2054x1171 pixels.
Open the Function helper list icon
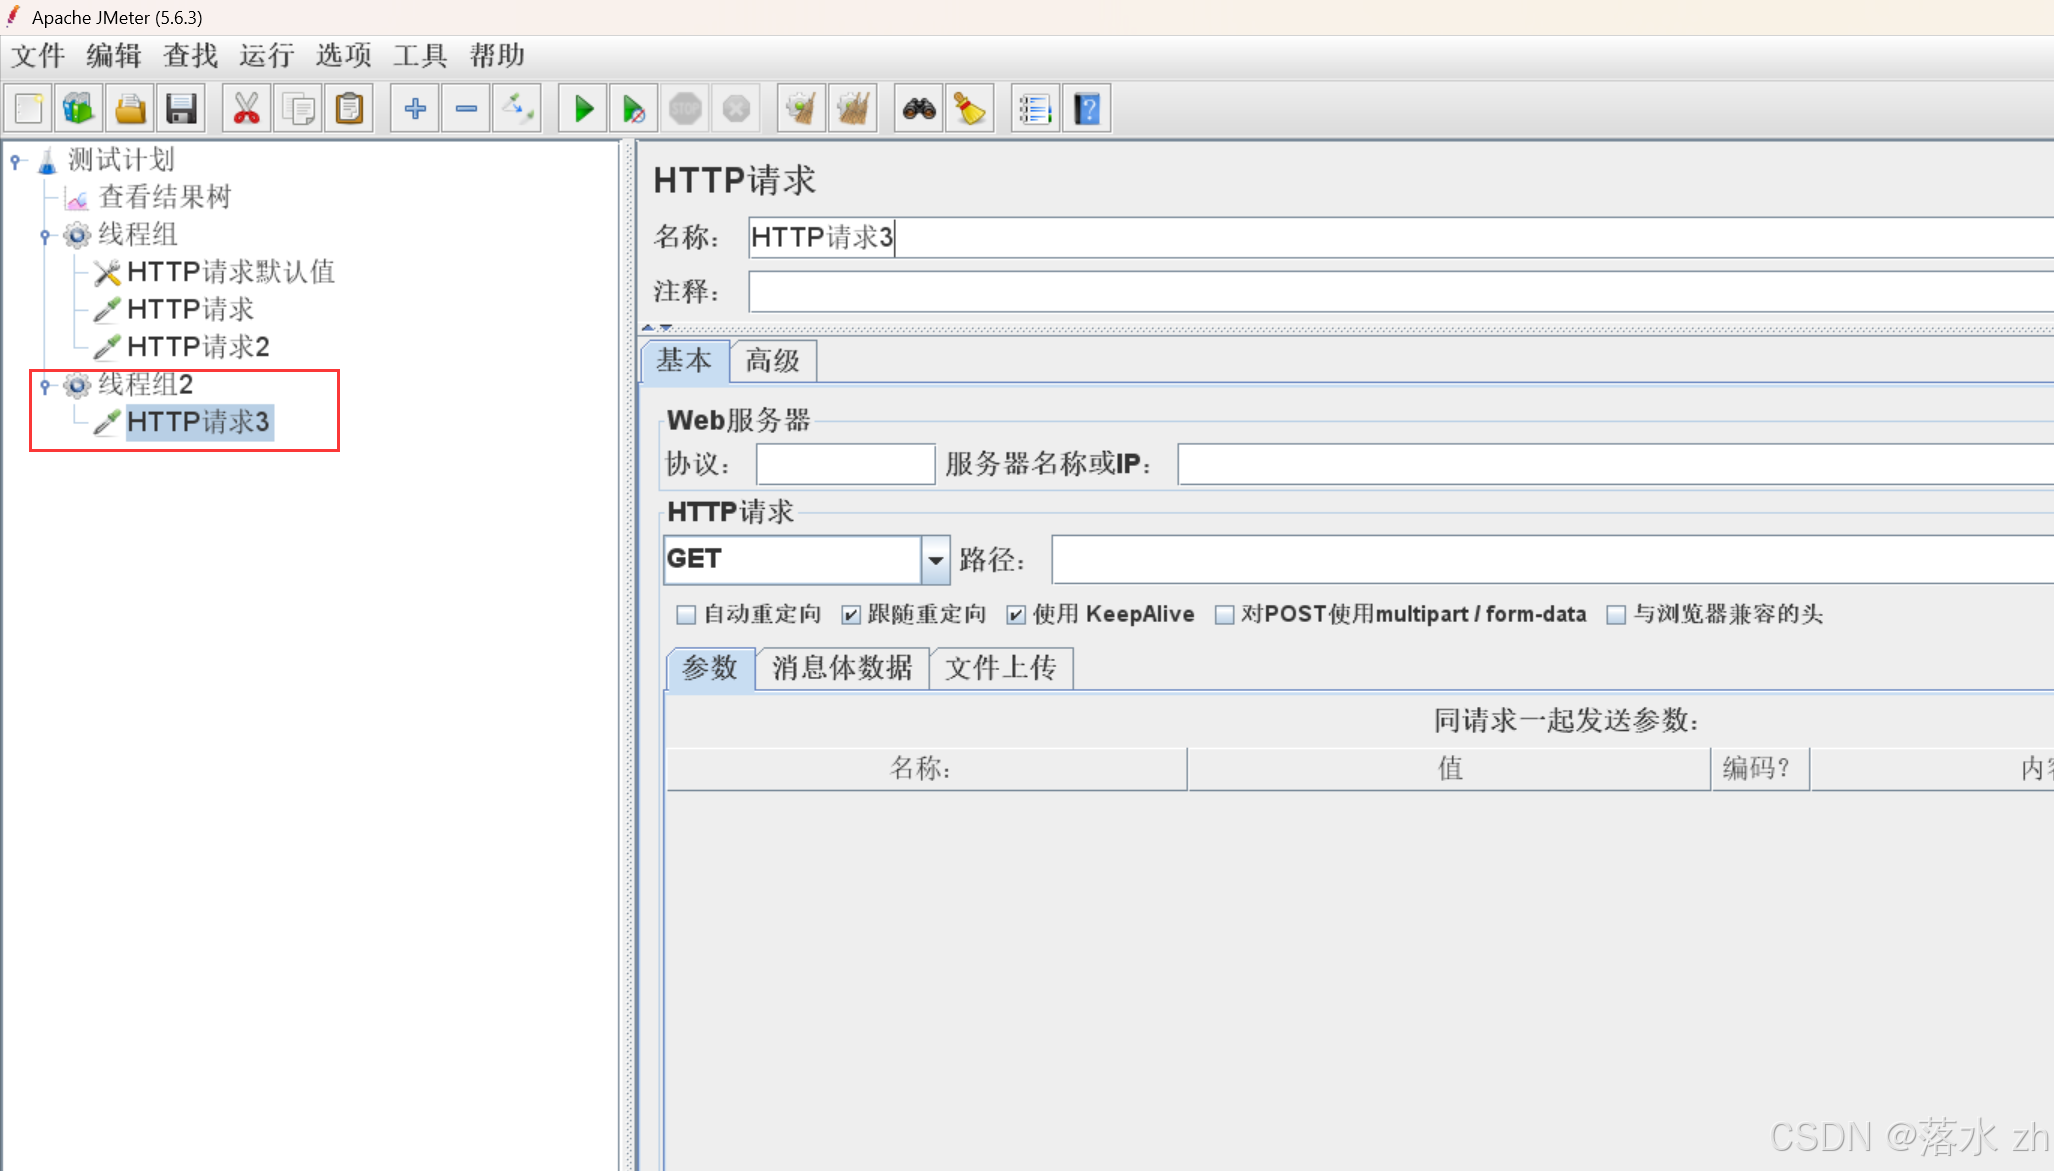1036,108
